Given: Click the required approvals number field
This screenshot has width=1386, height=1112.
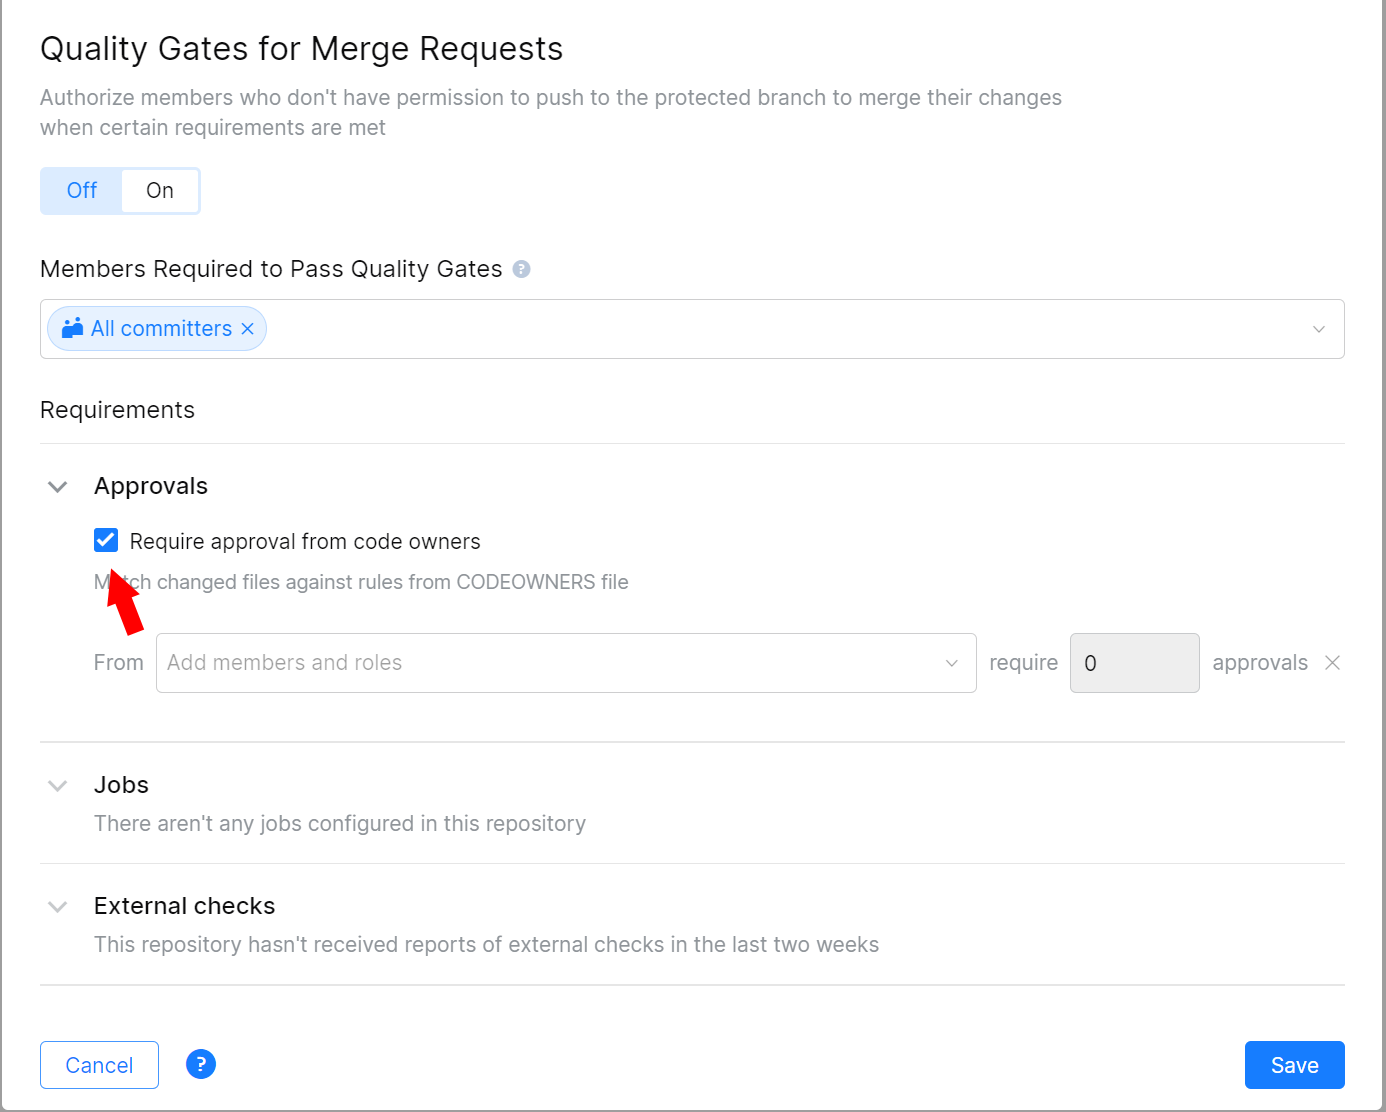Looking at the screenshot, I should (x=1134, y=663).
